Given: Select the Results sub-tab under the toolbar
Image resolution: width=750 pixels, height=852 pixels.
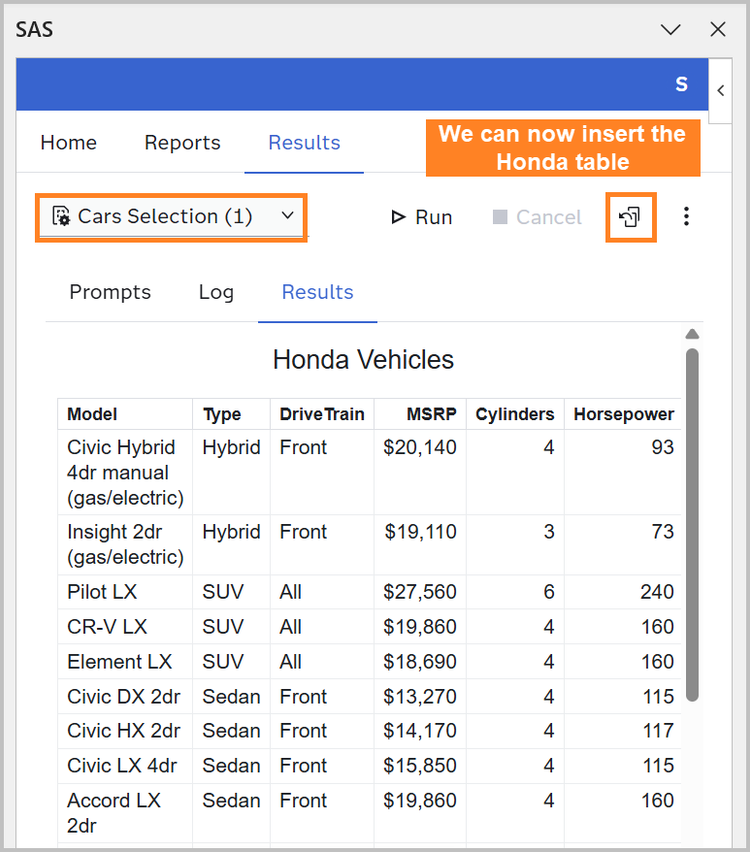Looking at the screenshot, I should (317, 292).
